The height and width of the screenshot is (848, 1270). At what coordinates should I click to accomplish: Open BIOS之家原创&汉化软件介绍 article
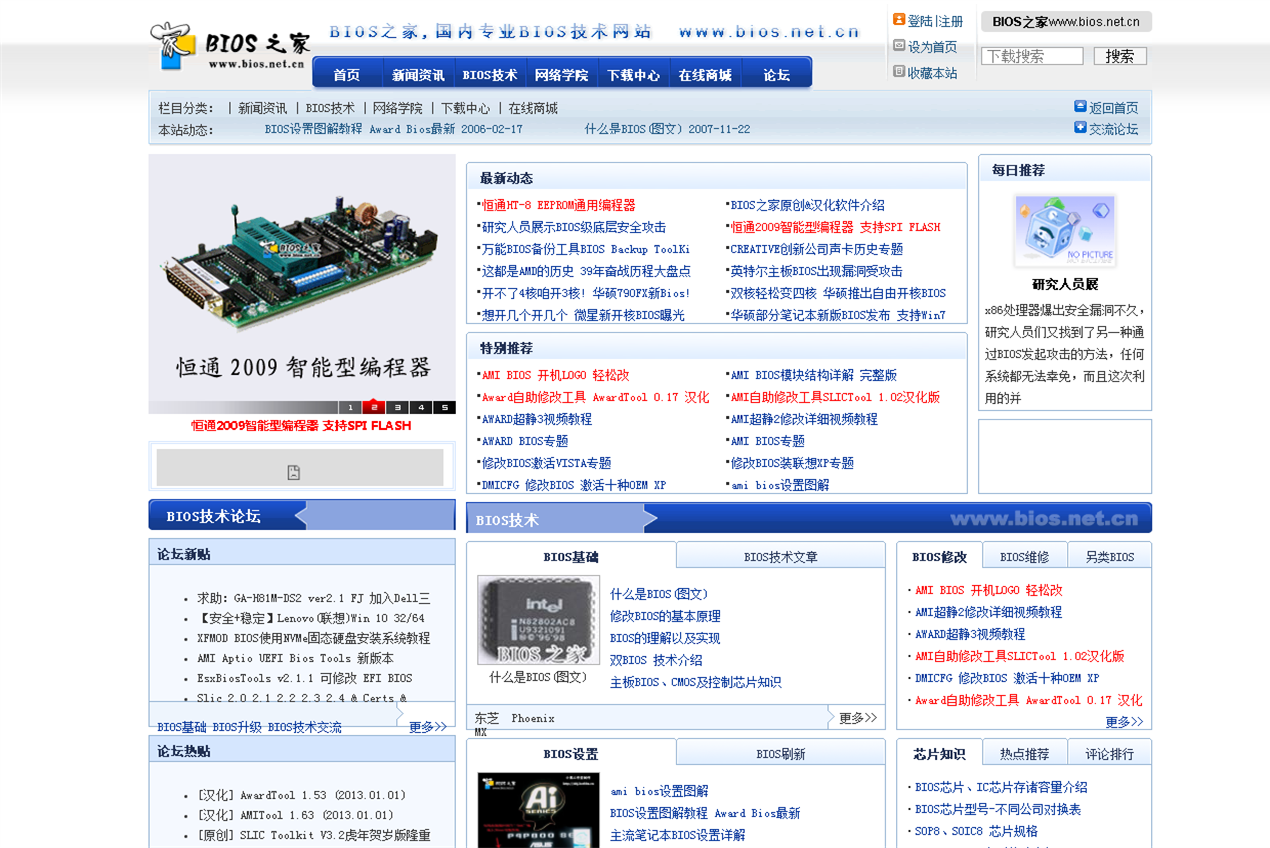point(807,205)
